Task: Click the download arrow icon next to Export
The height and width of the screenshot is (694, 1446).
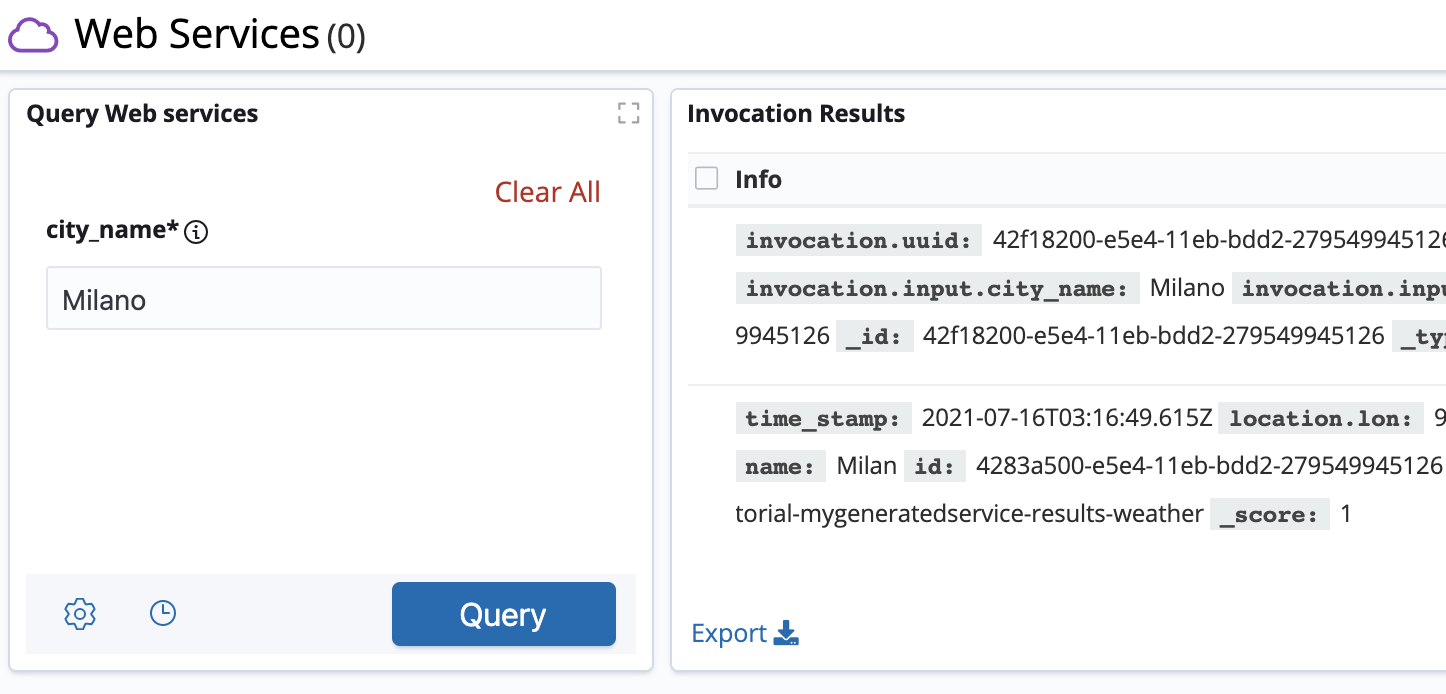Action: click(787, 633)
